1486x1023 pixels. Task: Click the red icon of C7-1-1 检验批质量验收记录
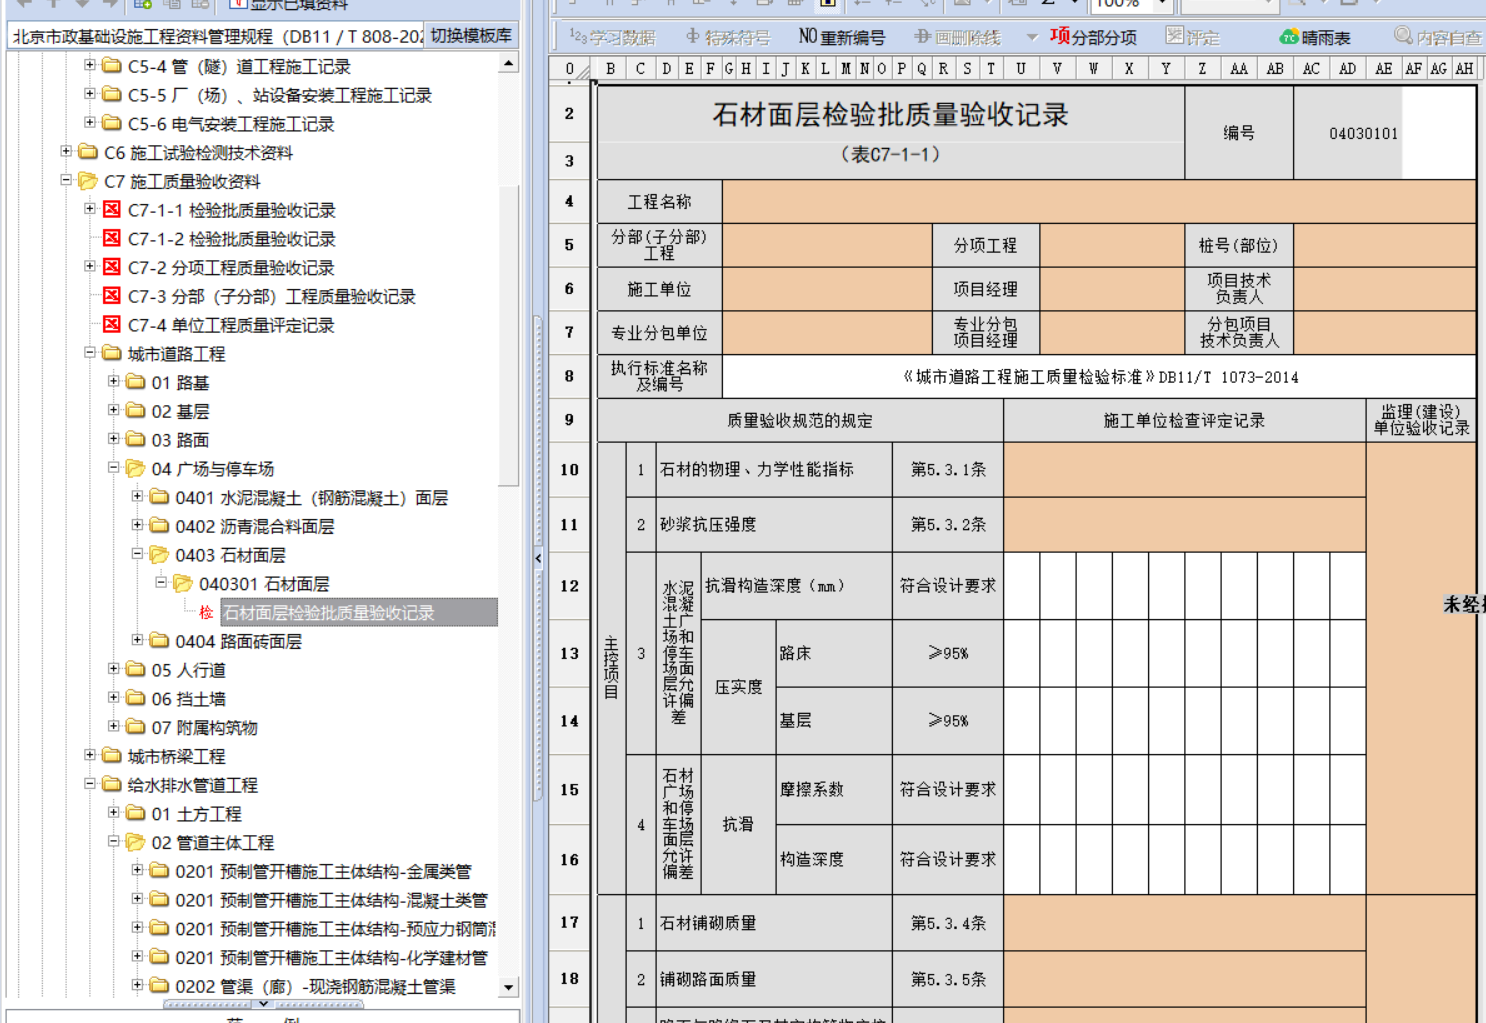(112, 209)
